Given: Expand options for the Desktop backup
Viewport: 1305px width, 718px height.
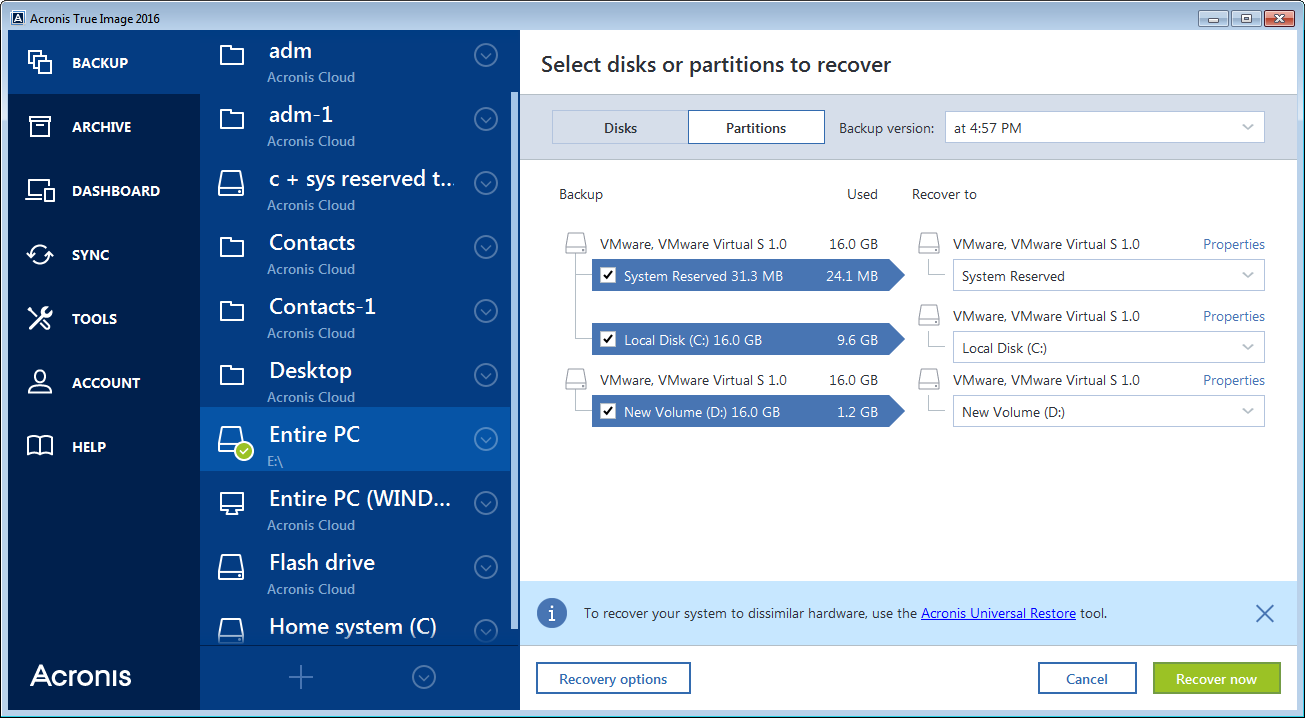Looking at the screenshot, I should click(486, 375).
